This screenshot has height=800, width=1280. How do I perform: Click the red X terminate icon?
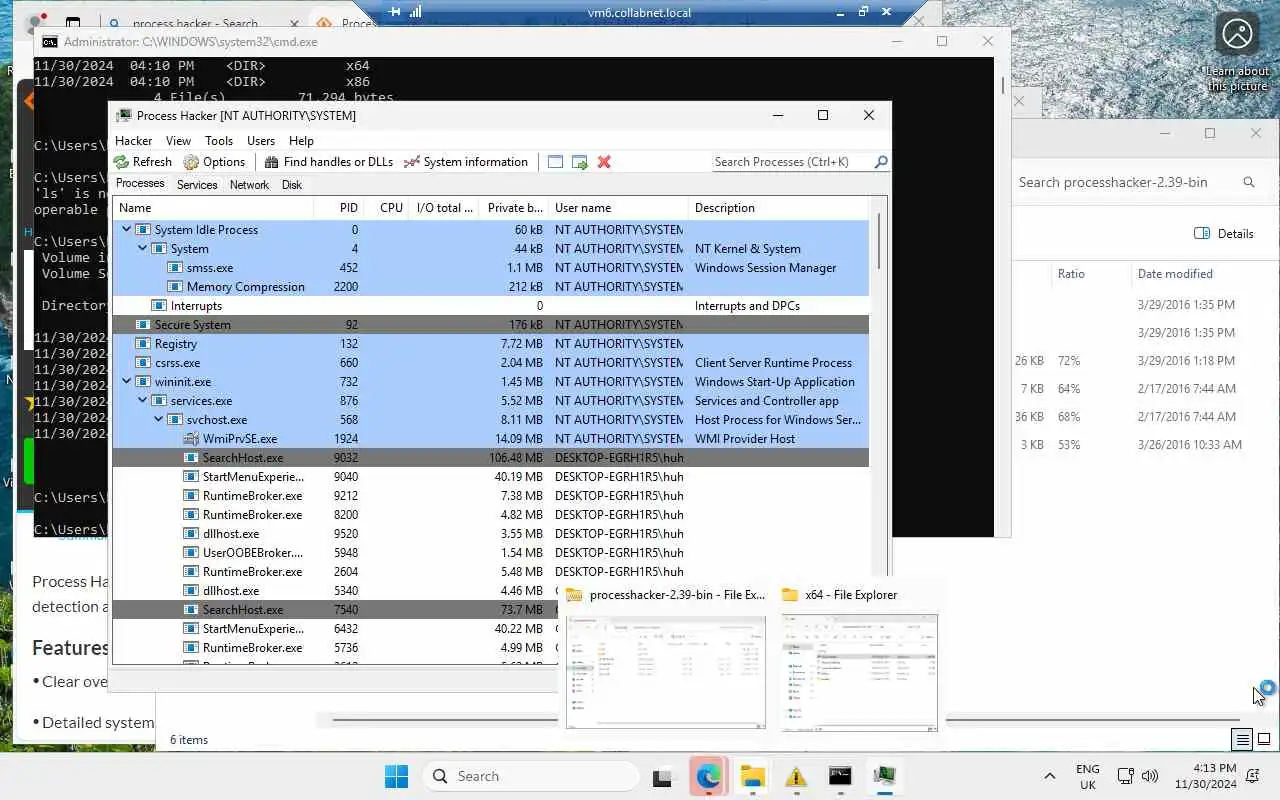click(604, 162)
